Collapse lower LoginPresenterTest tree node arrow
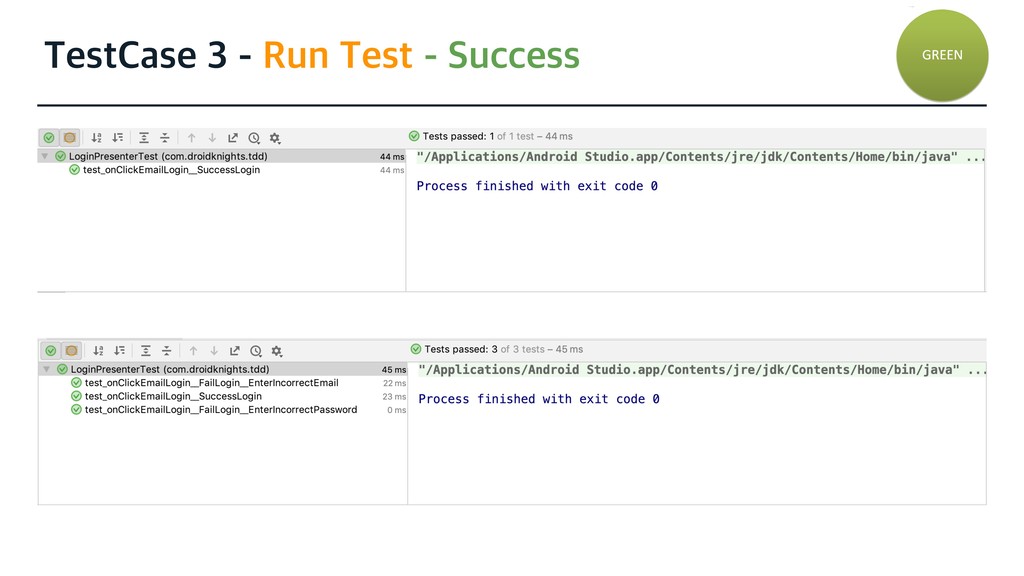The width and height of the screenshot is (1024, 576). [x=46, y=369]
